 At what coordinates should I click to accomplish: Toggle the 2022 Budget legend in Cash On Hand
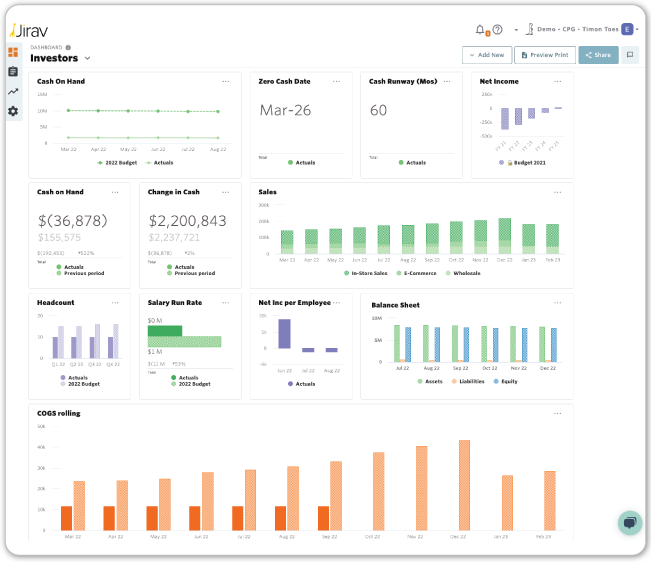[x=119, y=162]
